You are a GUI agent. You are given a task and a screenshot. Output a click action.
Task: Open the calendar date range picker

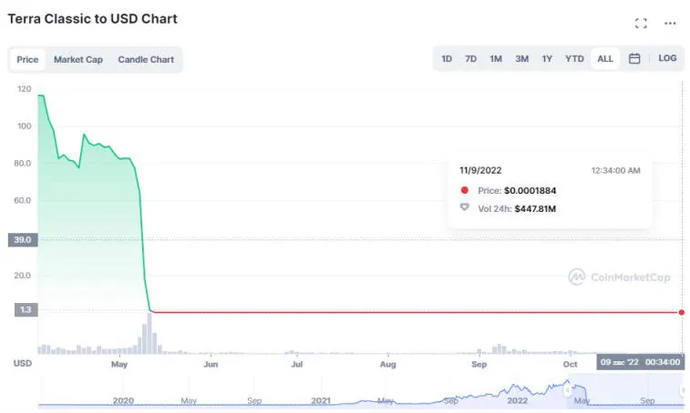point(635,59)
